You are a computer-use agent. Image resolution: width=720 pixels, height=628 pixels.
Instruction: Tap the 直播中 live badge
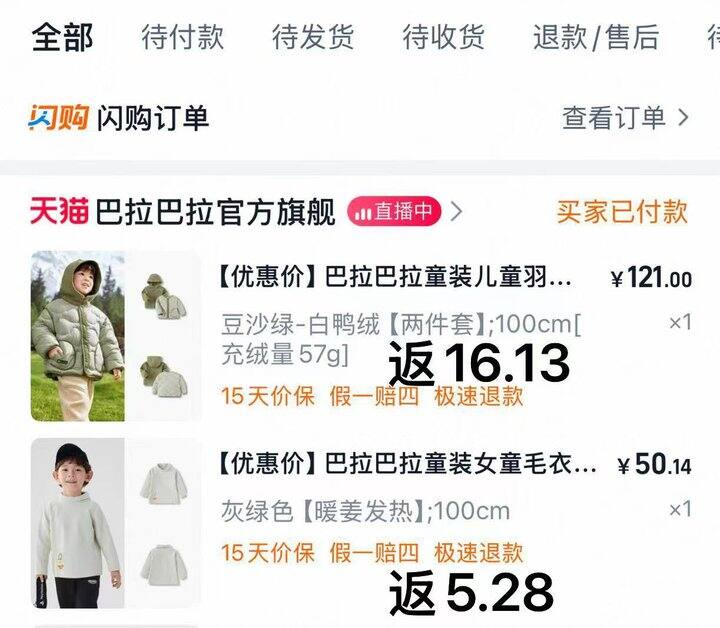(x=394, y=212)
